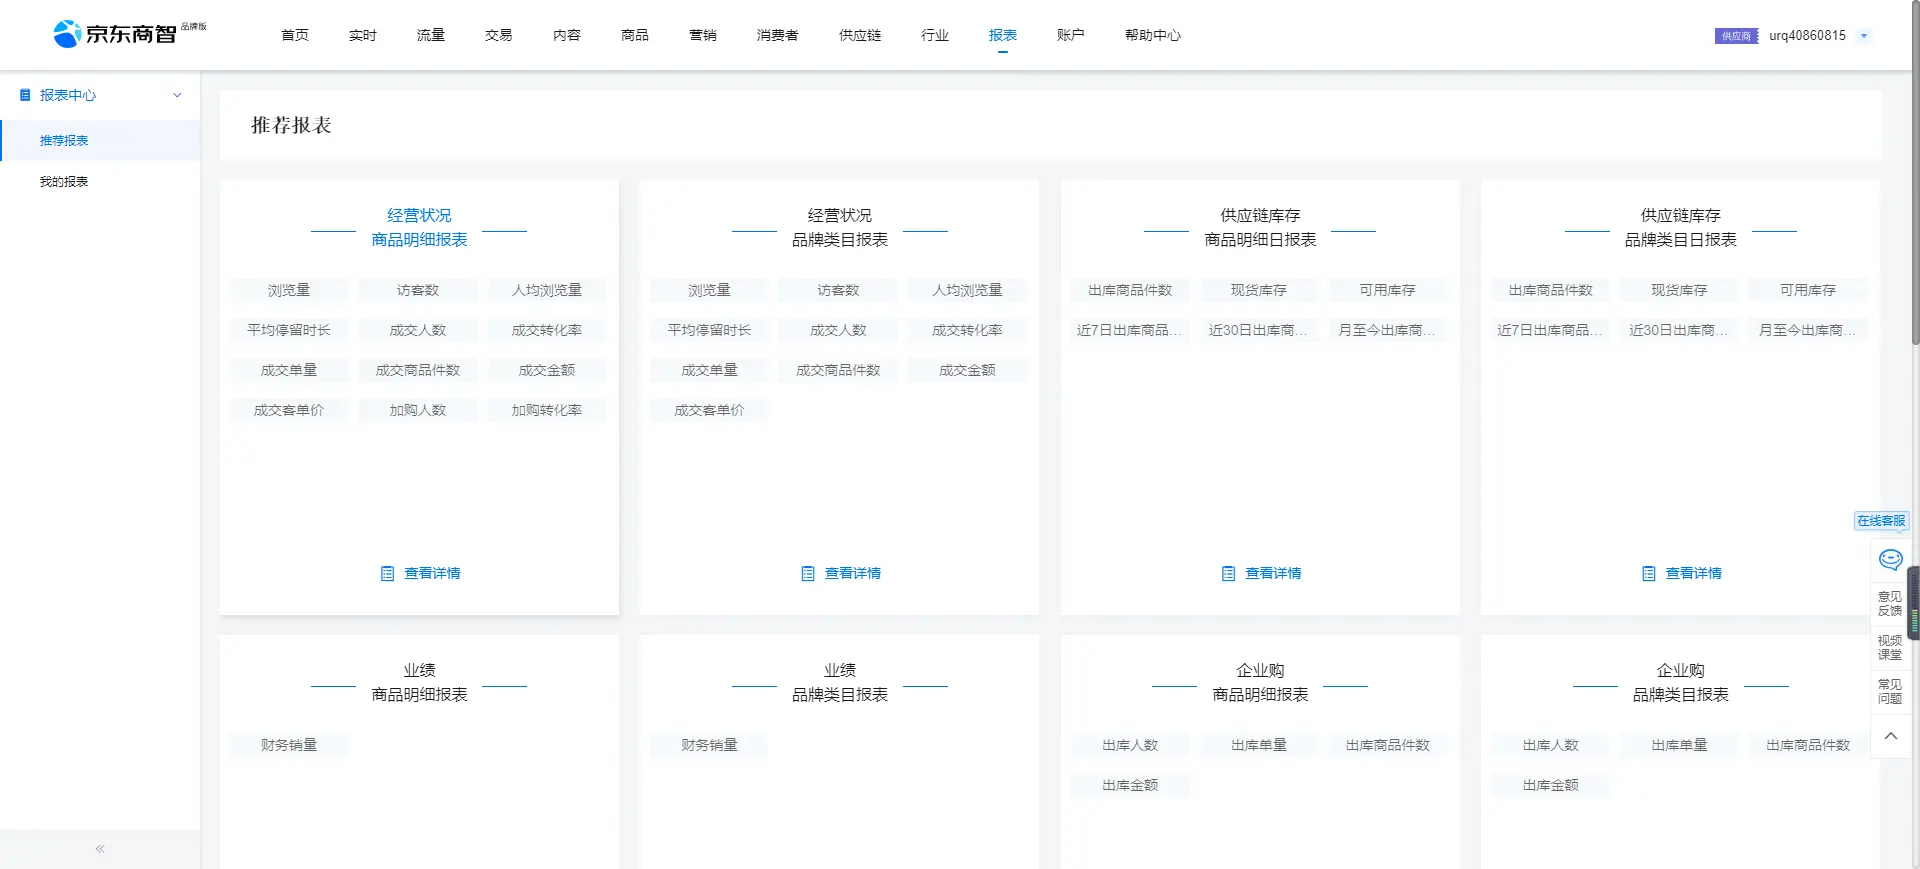This screenshot has height=869, width=1920.
Task: Click the 意见反馈 feedback button
Action: [x=1889, y=604]
